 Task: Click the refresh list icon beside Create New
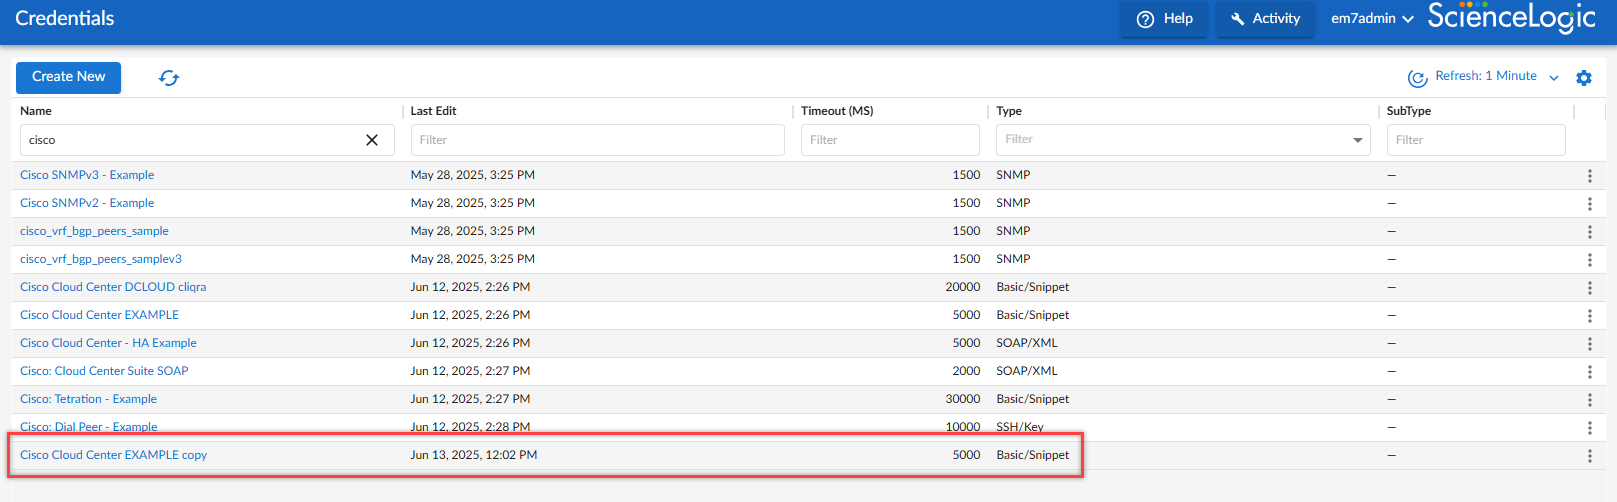coord(169,78)
